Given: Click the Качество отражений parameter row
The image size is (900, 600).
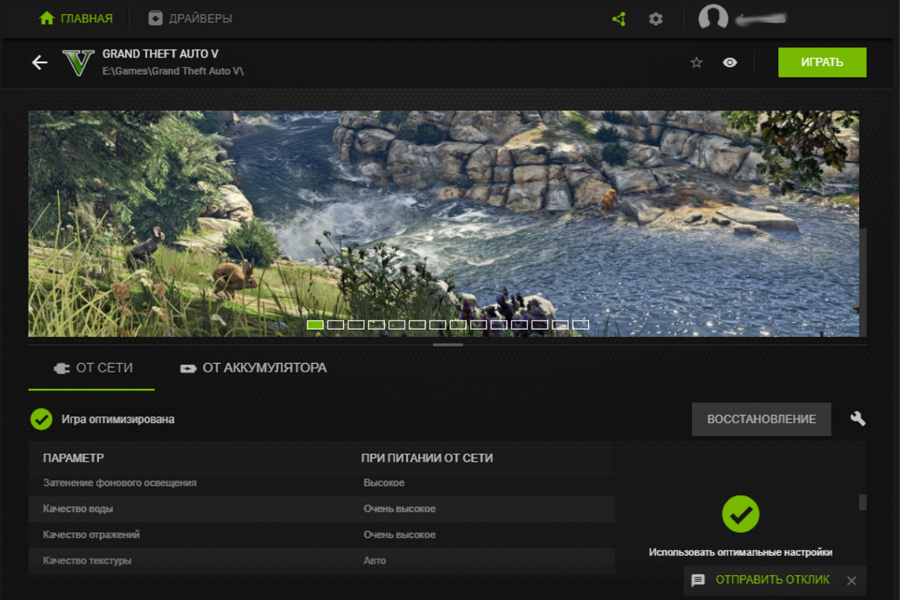Looking at the screenshot, I should [321, 535].
